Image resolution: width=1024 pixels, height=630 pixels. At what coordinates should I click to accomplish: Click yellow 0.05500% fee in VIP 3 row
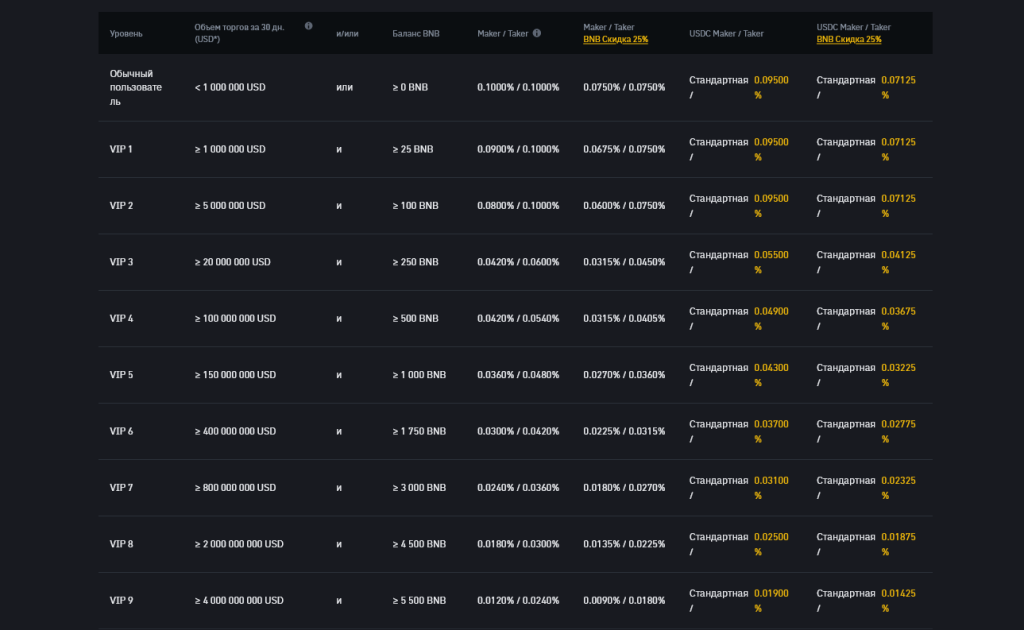771,255
